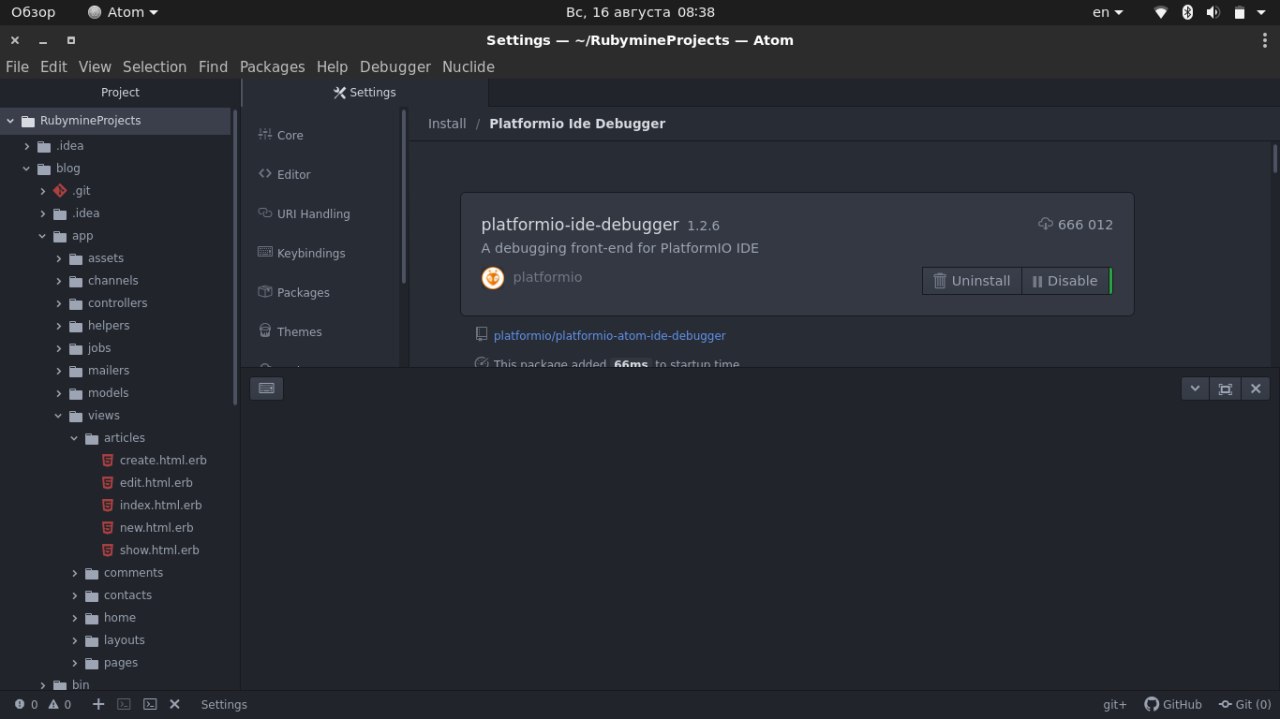Open the Selection menu
This screenshot has height=719, width=1280.
155,67
